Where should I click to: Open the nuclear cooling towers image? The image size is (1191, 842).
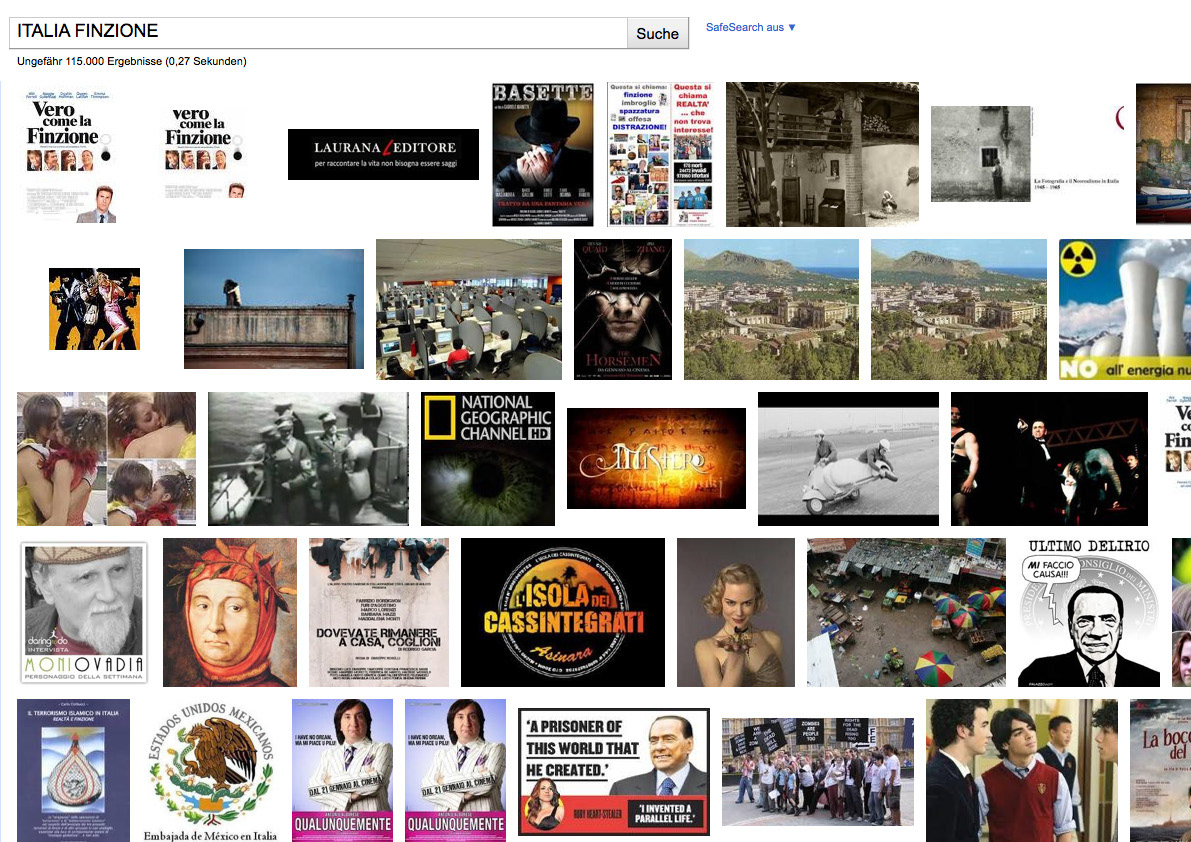(1125, 310)
